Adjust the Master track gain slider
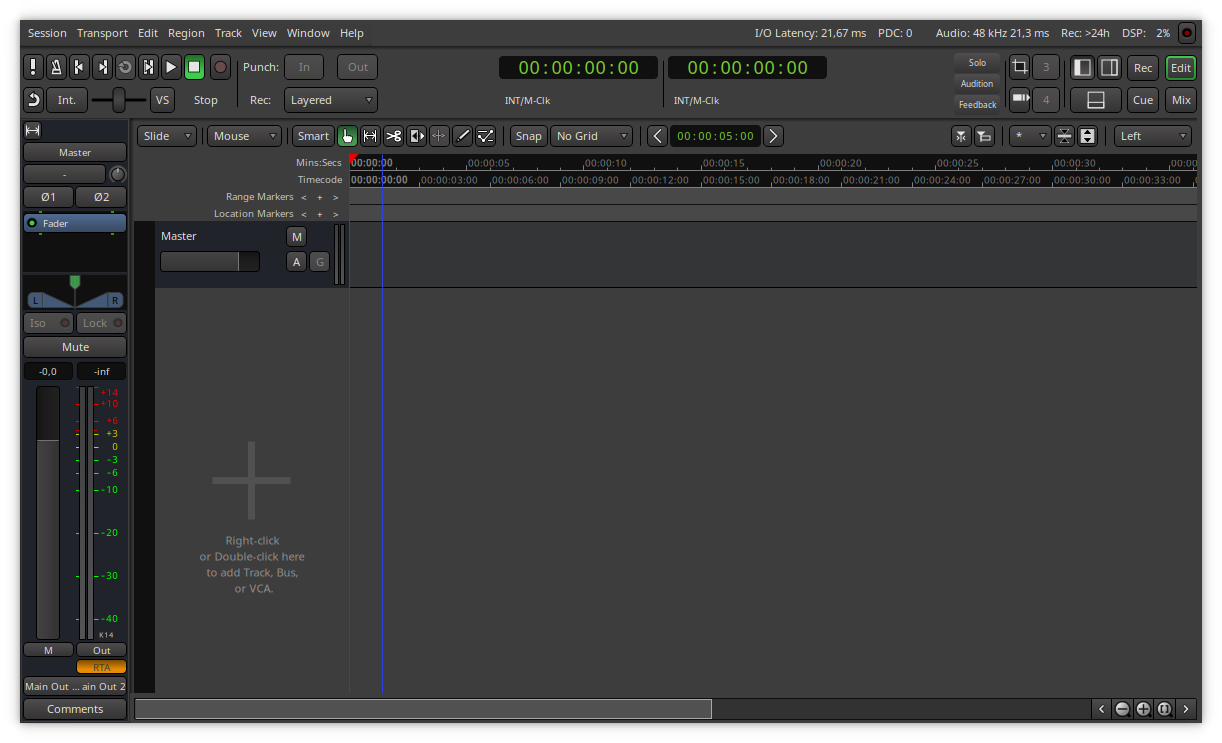 pyautogui.click(x=210, y=262)
